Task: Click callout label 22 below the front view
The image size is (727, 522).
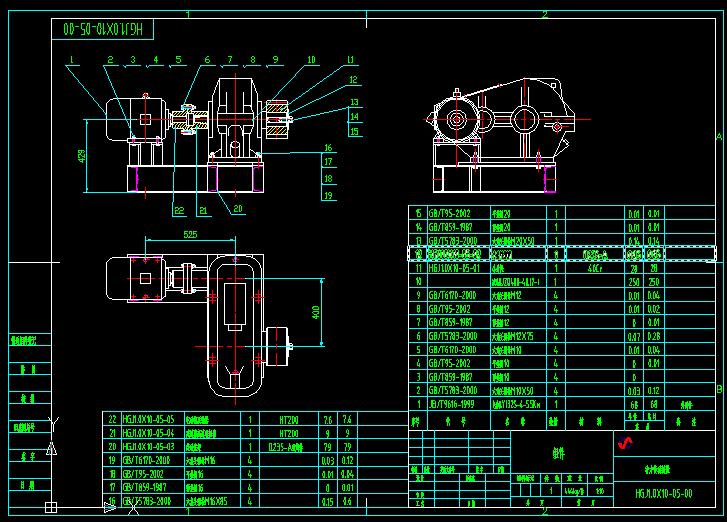Action: pos(179,210)
